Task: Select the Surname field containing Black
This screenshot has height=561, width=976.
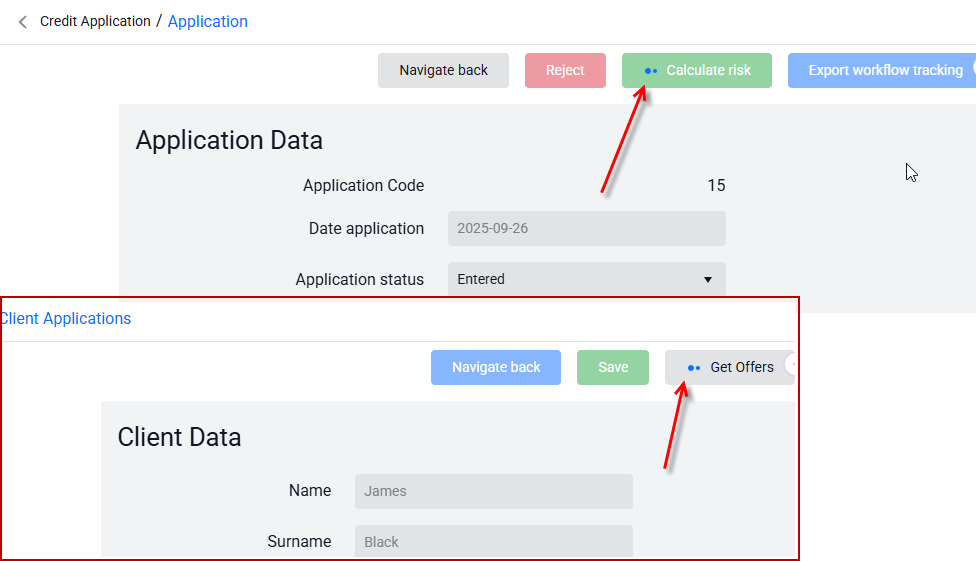Action: [x=494, y=541]
